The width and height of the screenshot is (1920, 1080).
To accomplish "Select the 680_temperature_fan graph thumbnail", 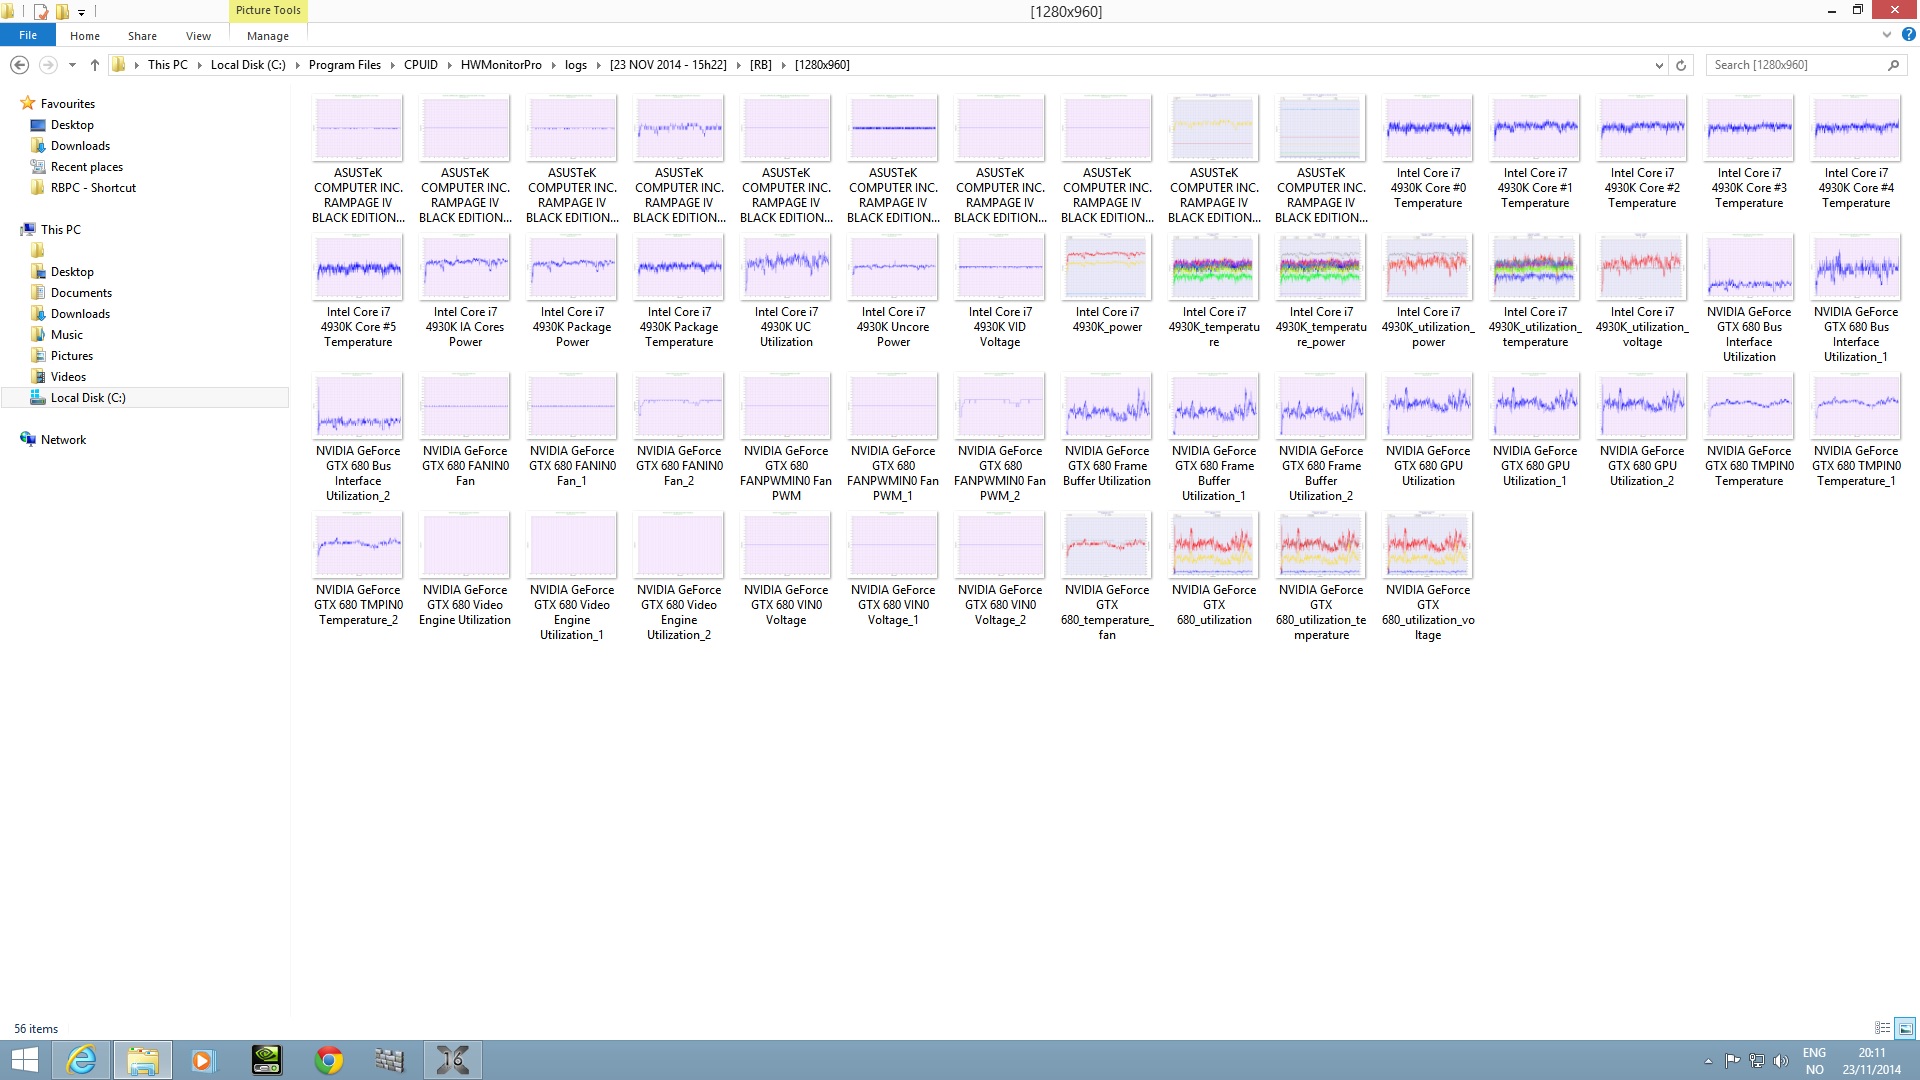I will [1107, 545].
